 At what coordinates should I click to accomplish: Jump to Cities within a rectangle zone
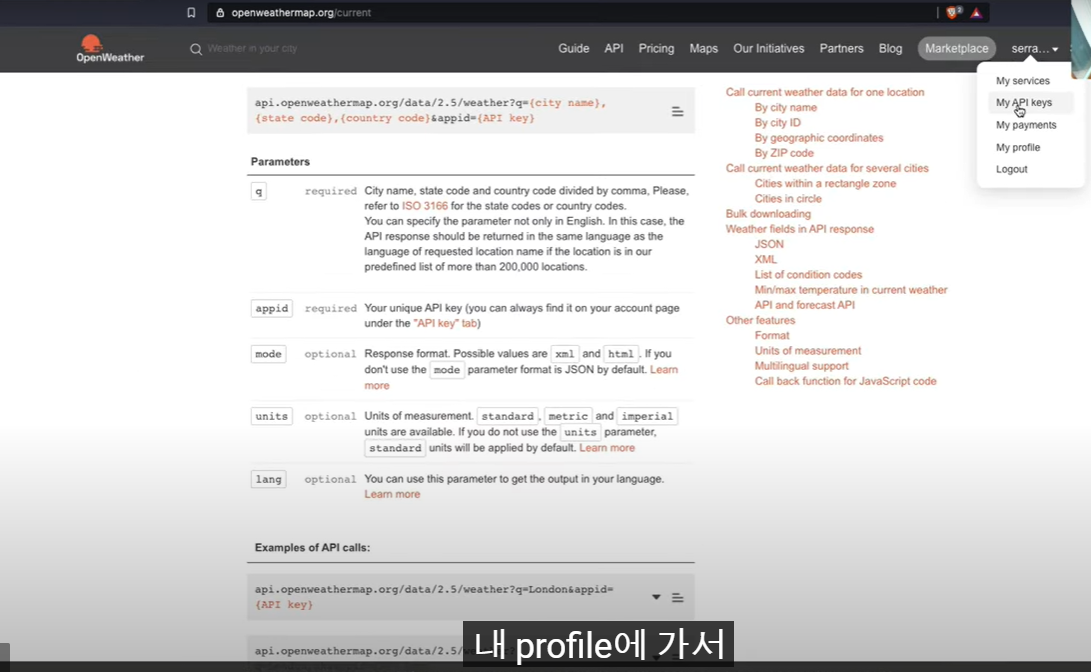(x=825, y=184)
